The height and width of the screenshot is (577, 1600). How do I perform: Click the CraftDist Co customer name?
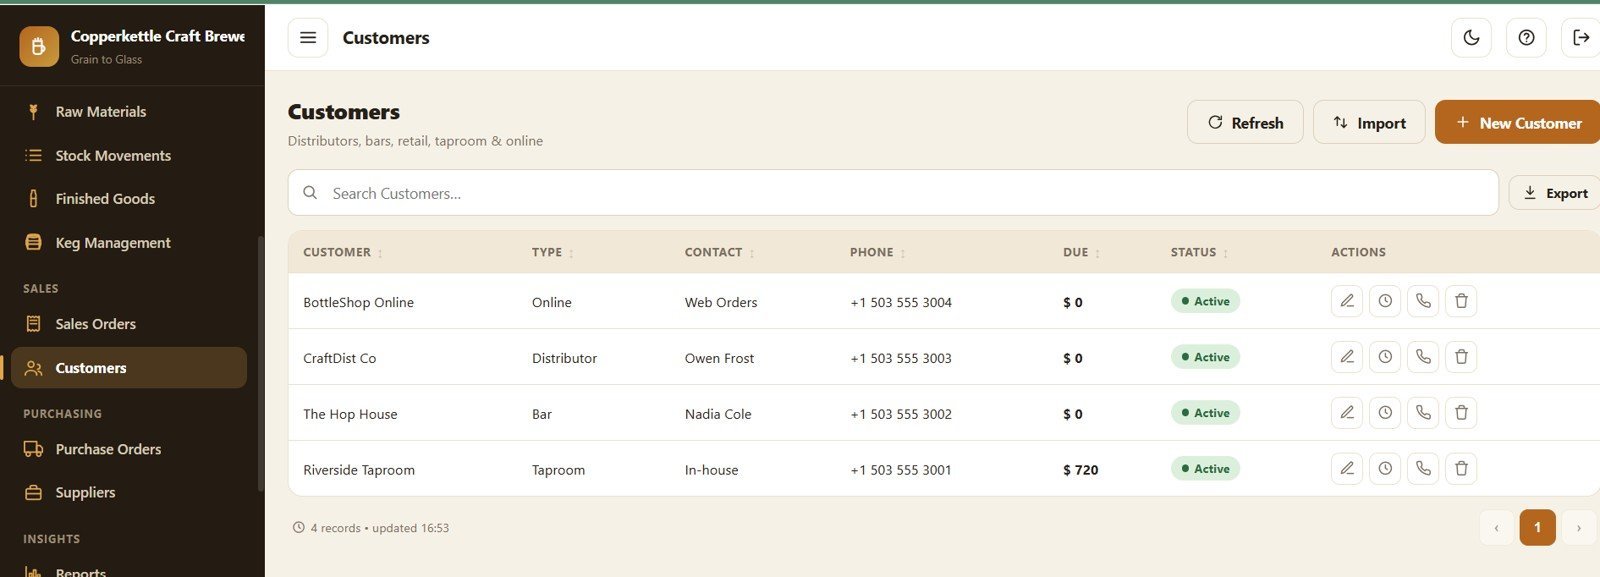[339, 358]
